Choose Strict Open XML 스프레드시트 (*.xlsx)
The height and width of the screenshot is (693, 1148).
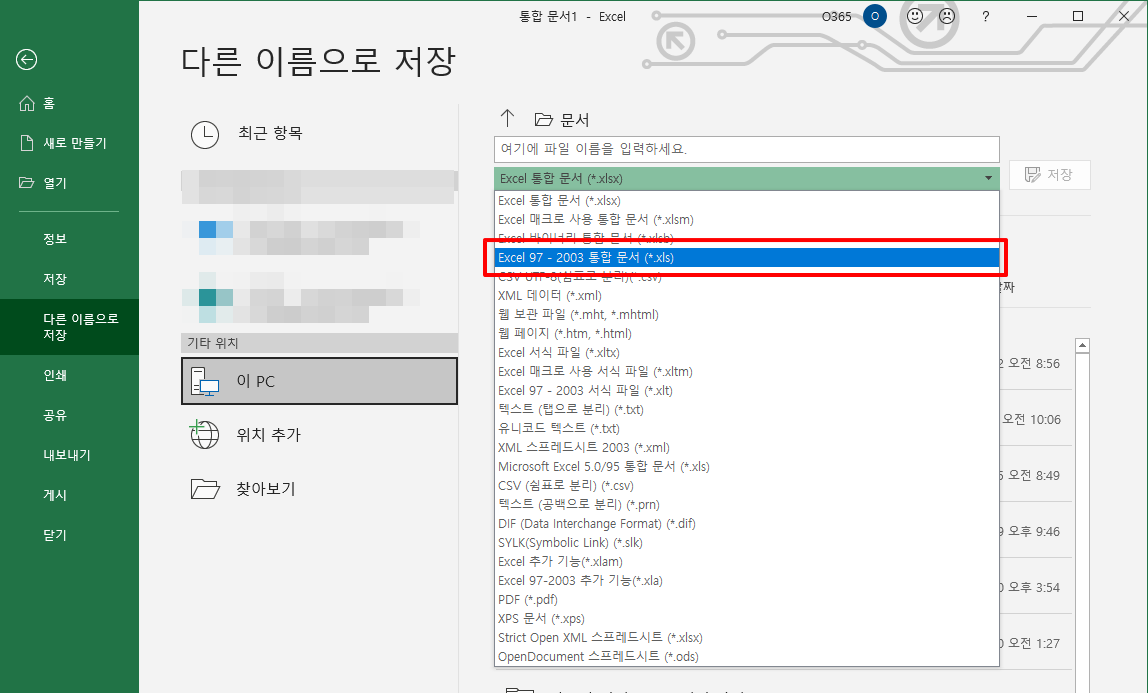pos(747,638)
